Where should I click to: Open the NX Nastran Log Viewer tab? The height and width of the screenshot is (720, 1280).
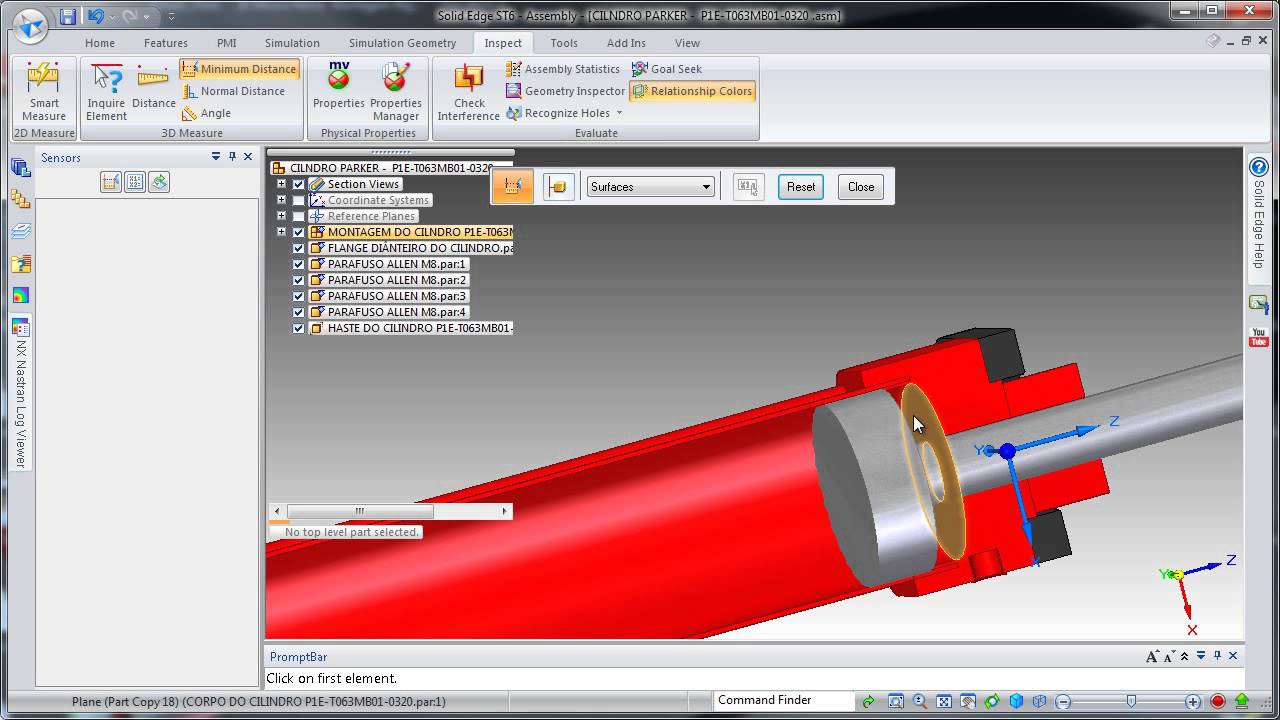[21, 392]
